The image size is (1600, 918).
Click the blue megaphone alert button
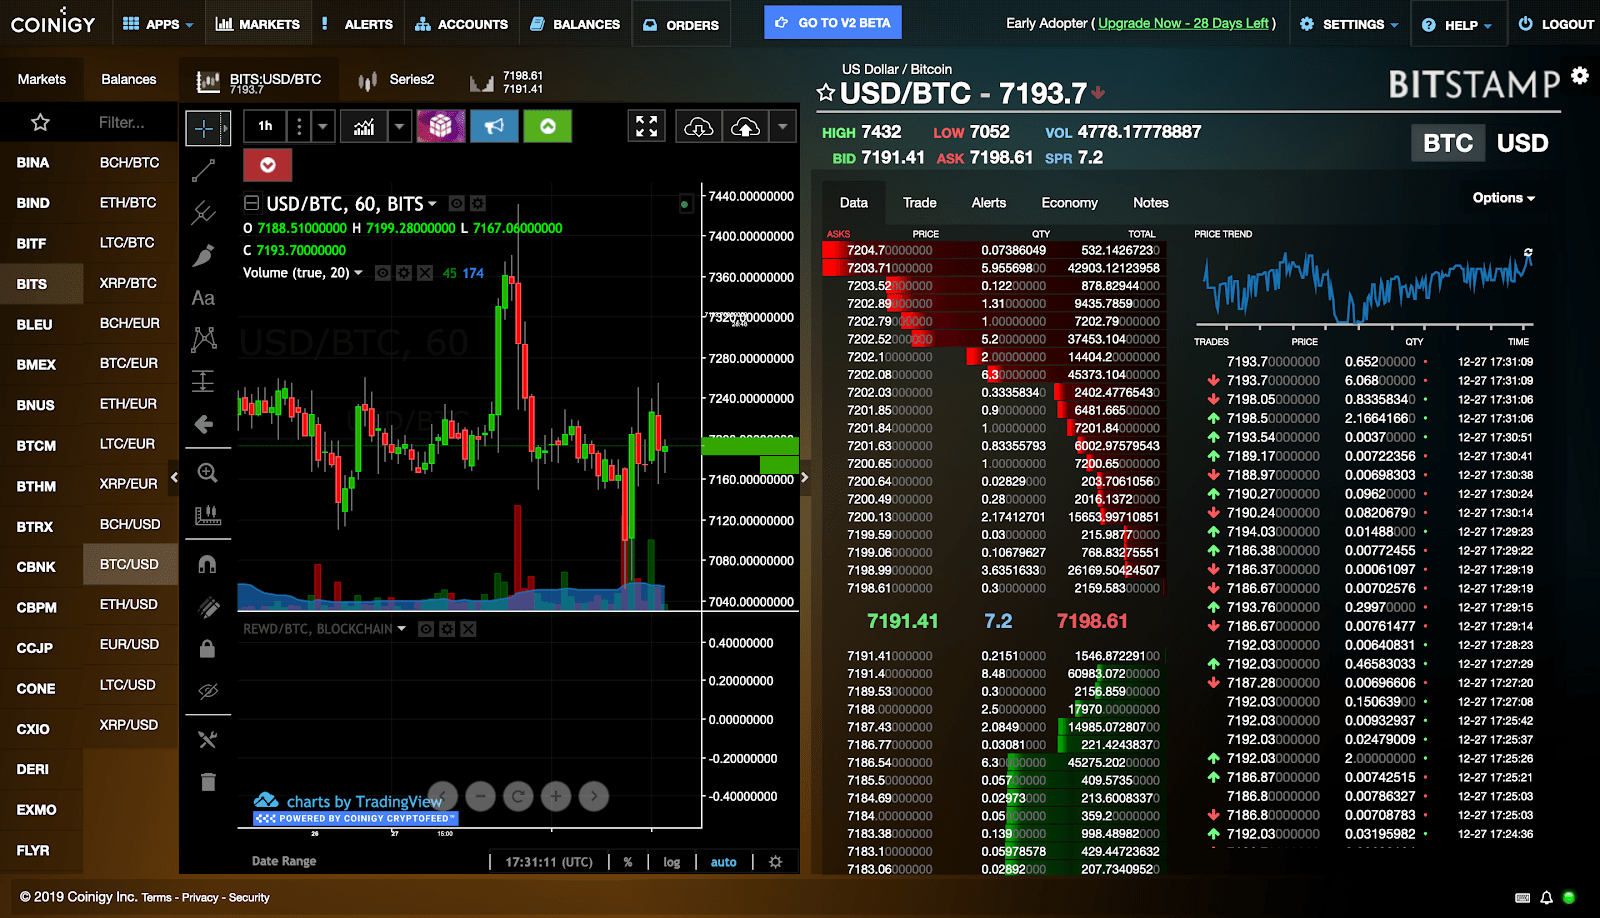click(494, 126)
